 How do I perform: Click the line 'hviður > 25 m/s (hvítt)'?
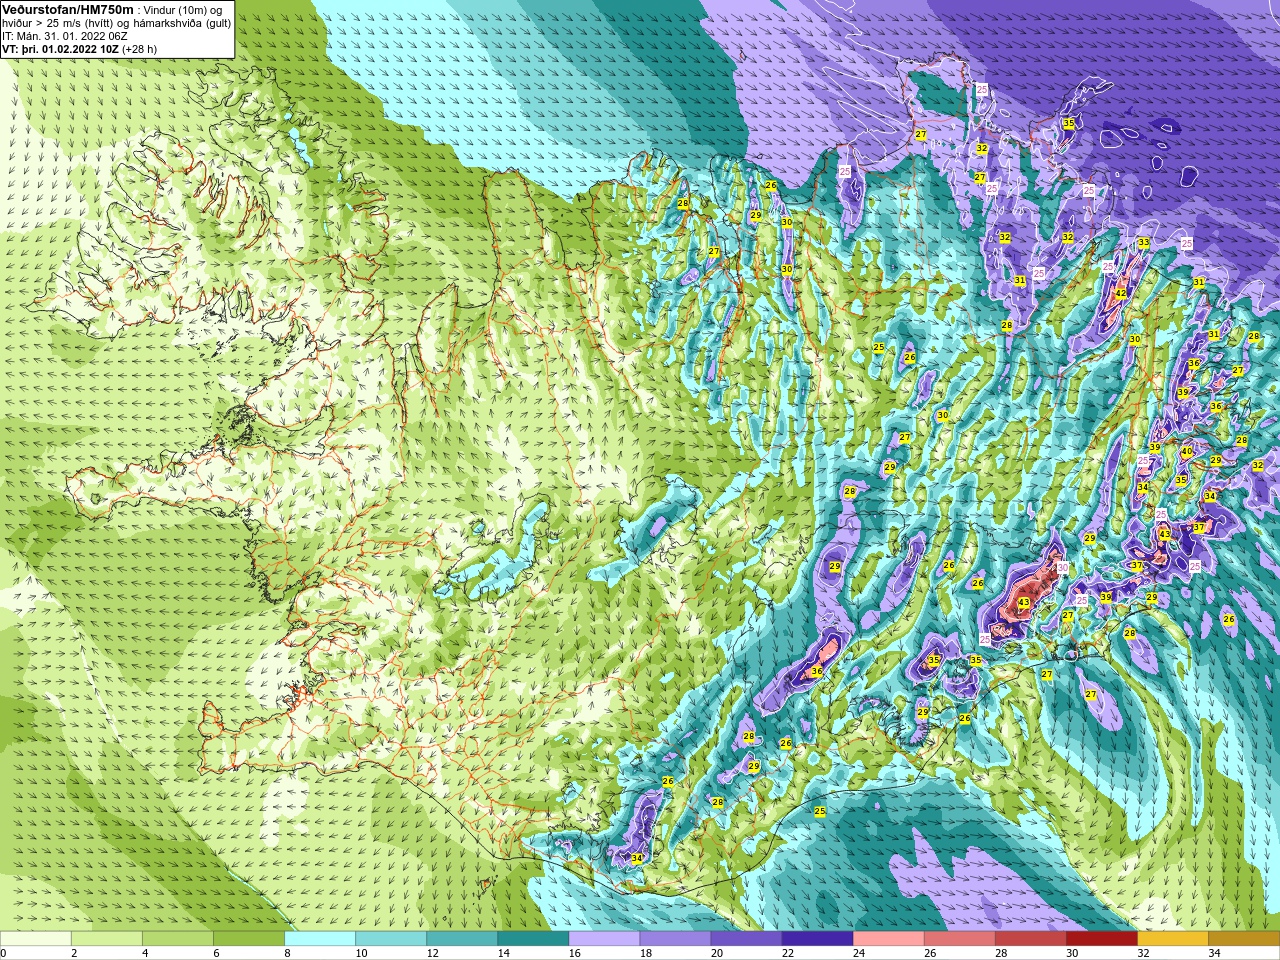[63, 22]
